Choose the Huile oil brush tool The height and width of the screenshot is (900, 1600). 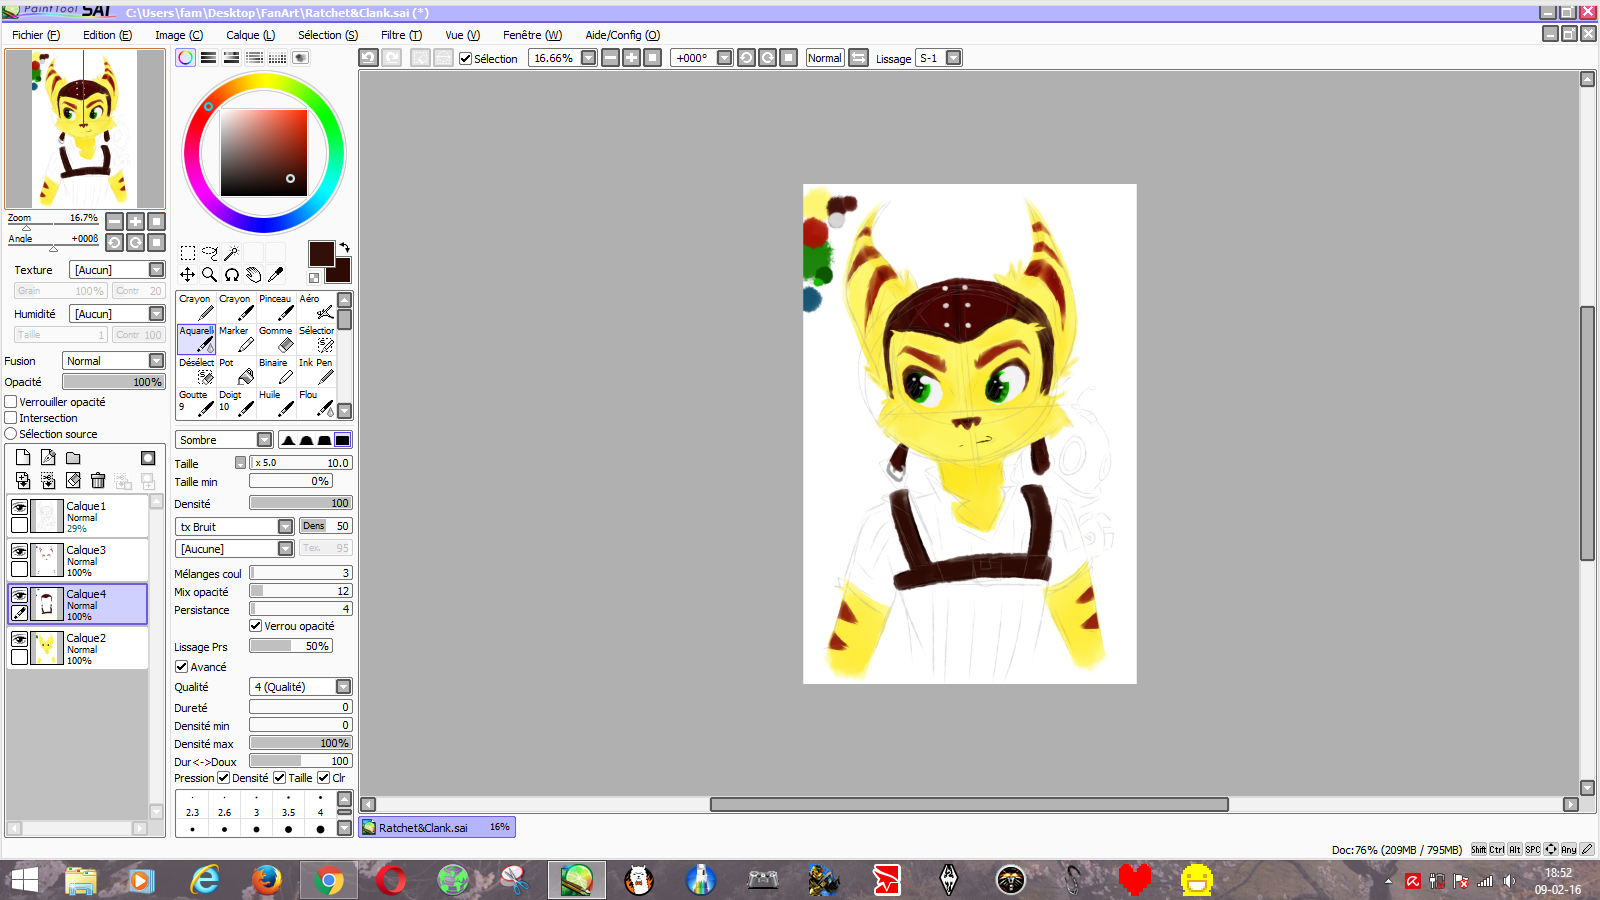276,403
